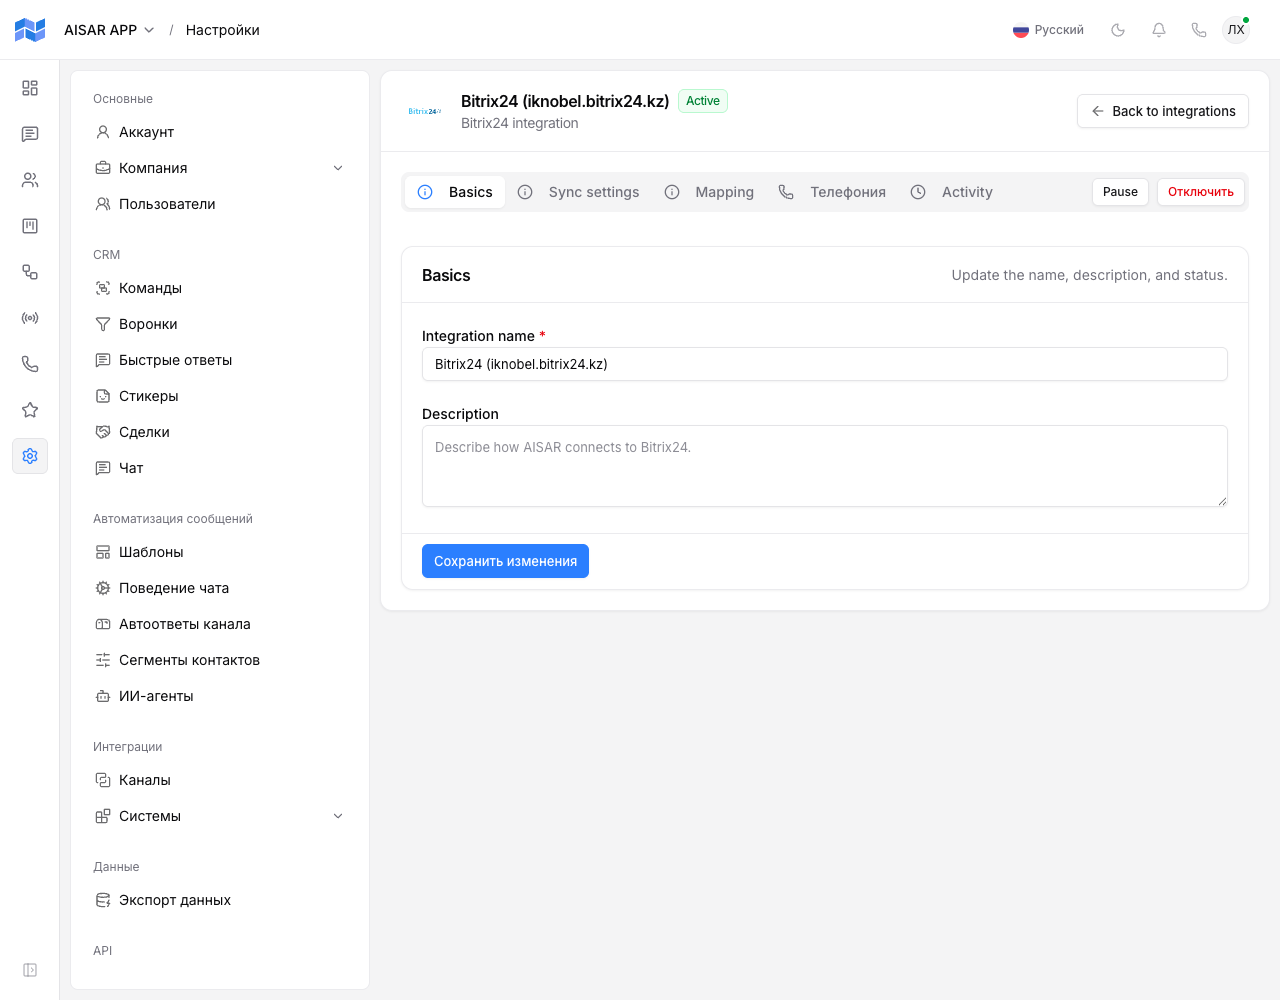Open Аккаунт settings
This screenshot has width=1280, height=1000.
pyautogui.click(x=220, y=132)
